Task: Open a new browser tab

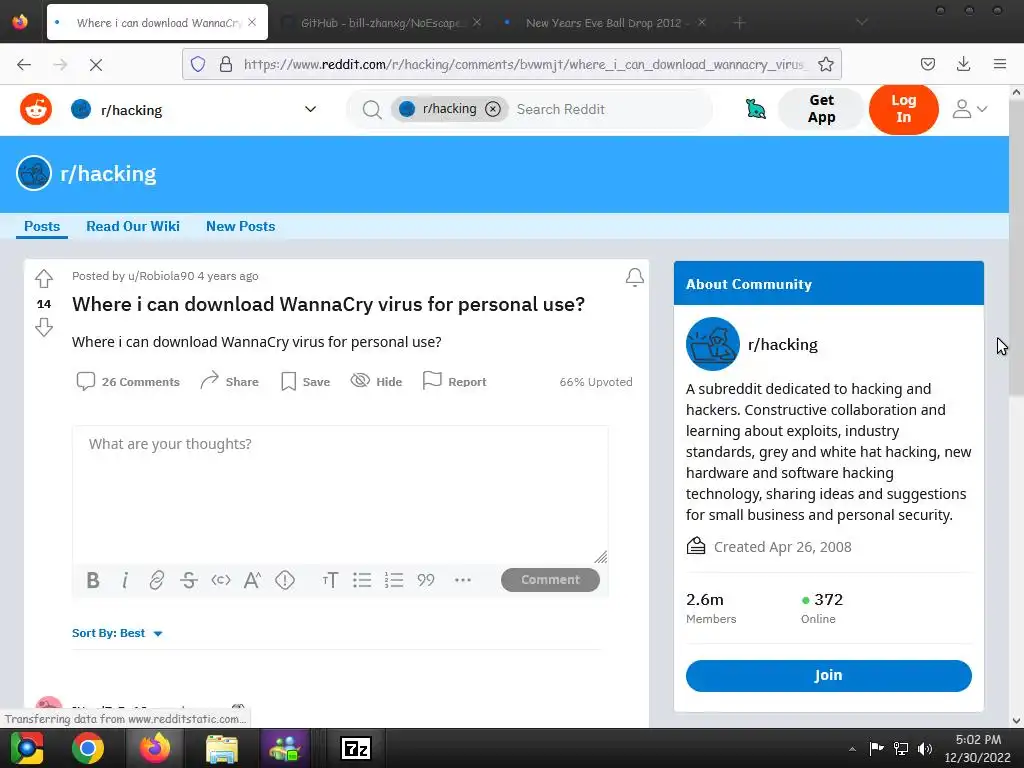Action: (739, 23)
